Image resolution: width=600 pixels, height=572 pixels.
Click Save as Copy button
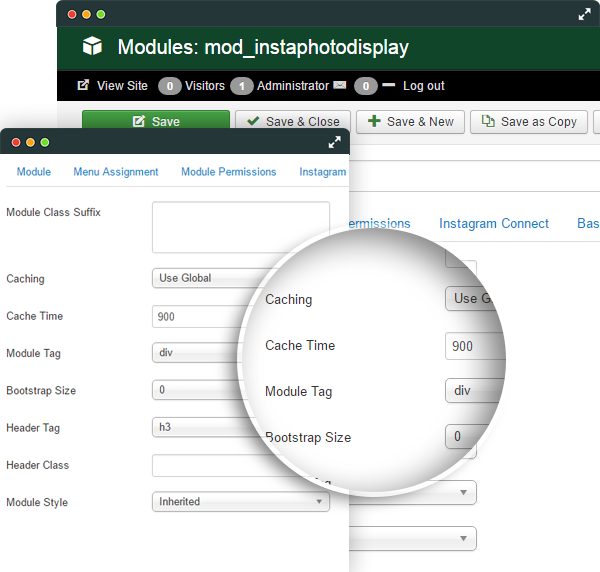(528, 122)
